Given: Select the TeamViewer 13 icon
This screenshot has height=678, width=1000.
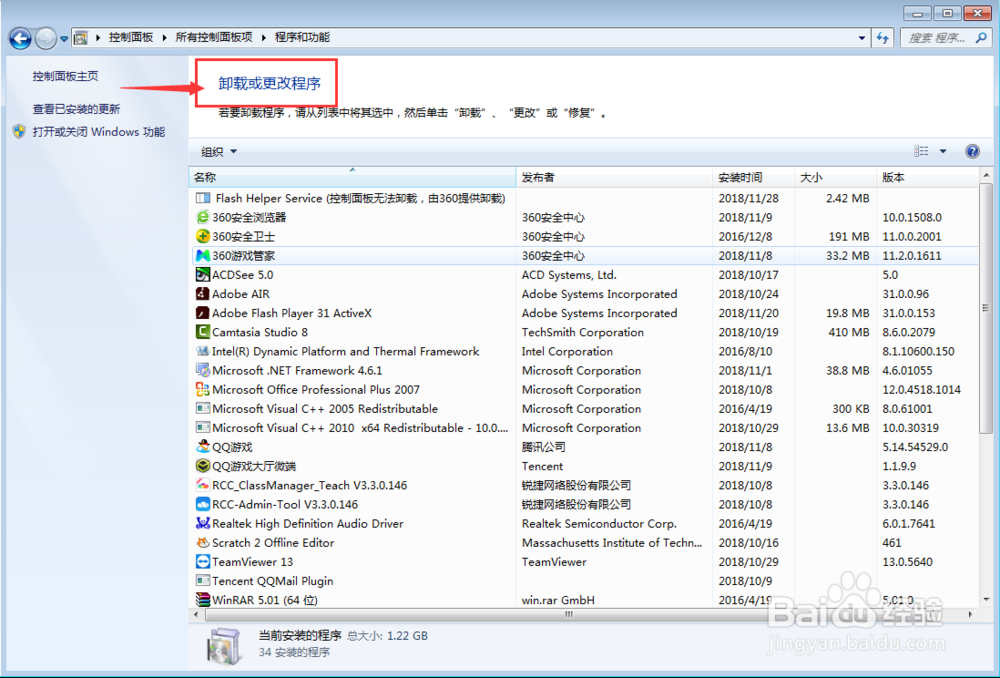Looking at the screenshot, I should click(203, 562).
